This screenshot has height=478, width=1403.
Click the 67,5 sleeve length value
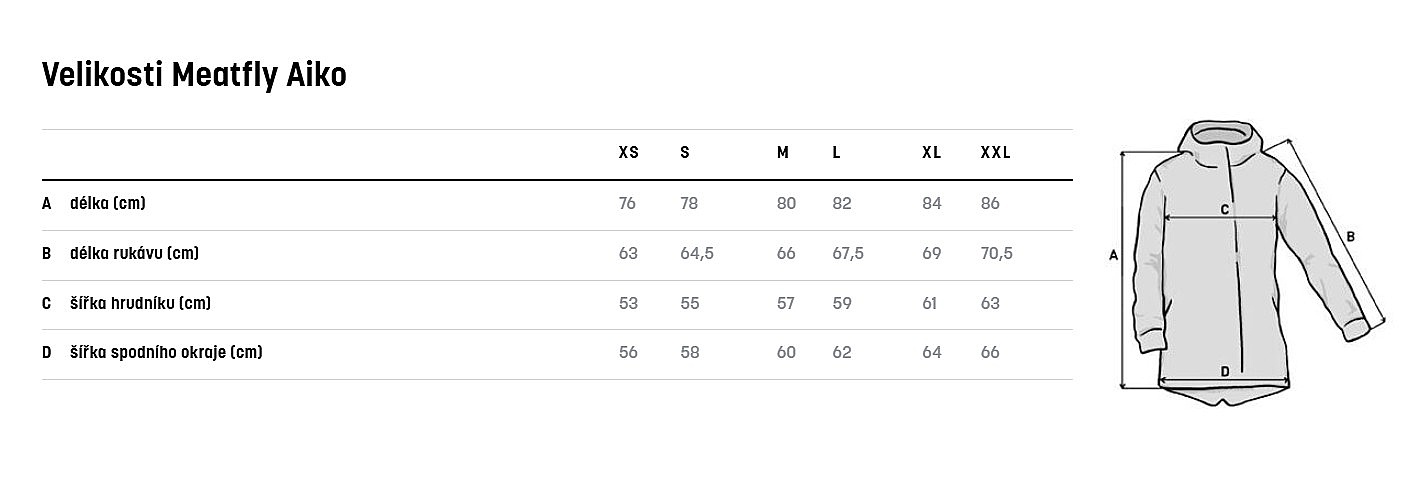pos(848,254)
